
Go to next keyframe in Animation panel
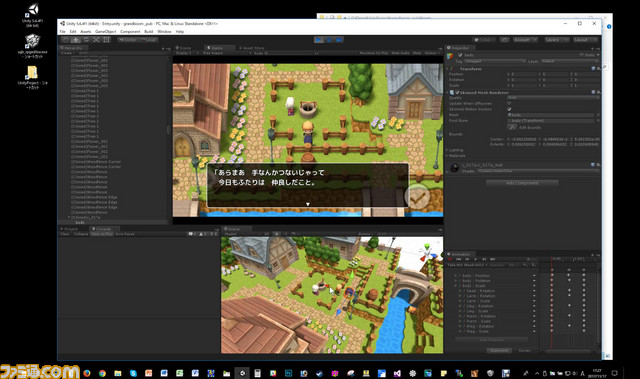pos(484,259)
